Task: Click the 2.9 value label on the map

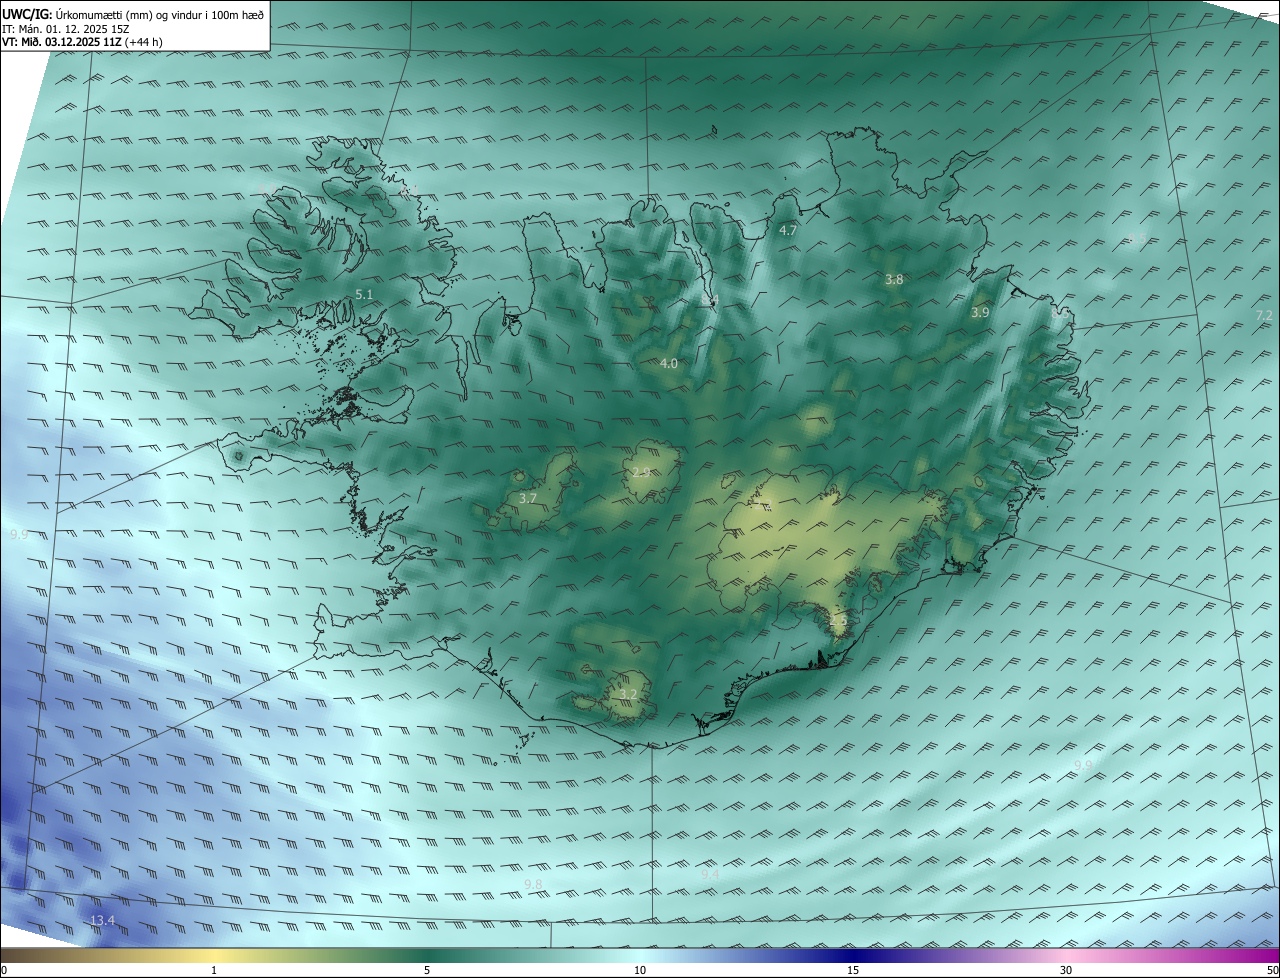Action: [x=641, y=471]
